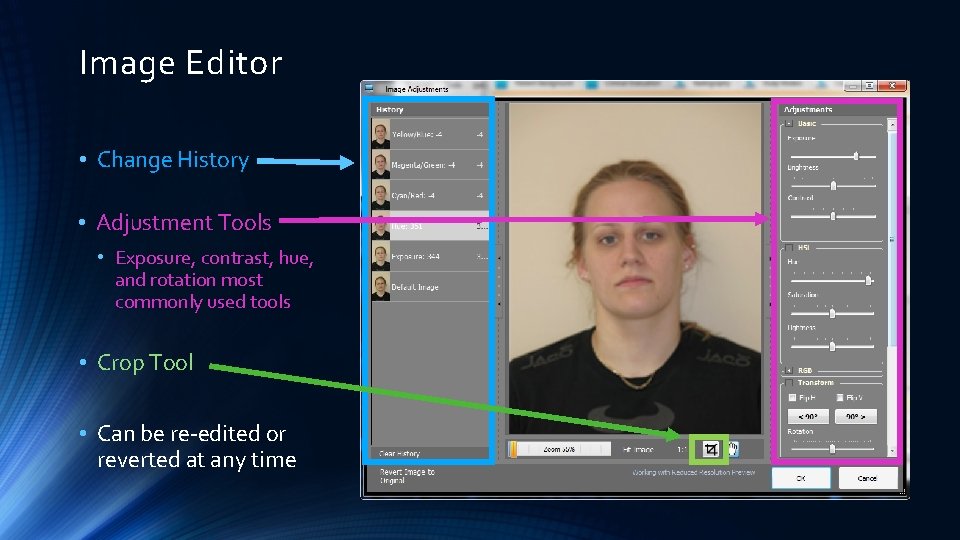This screenshot has height=540, width=960.
Task: Select the Exposure history entry
Action: click(430, 257)
